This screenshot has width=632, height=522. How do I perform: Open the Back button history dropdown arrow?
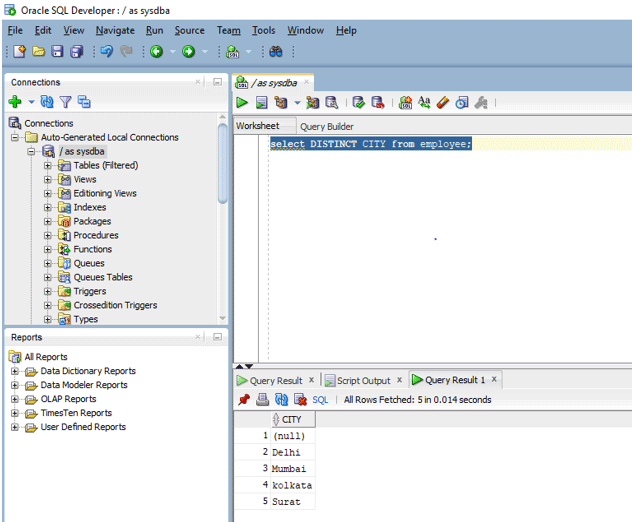(x=173, y=52)
